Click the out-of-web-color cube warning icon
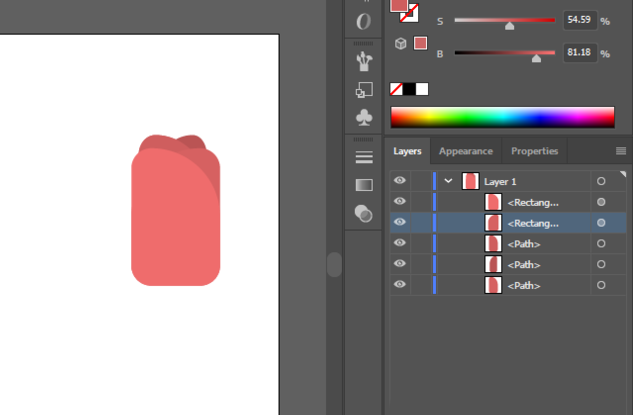Screen dimensions: 633x415 click(400, 43)
